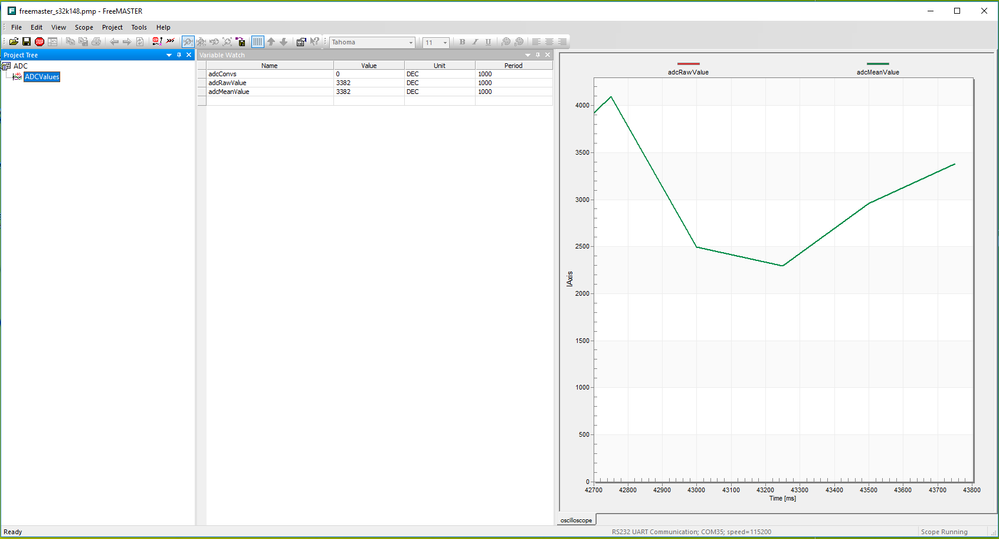This screenshot has height=539, width=999.
Task: Open the File menu
Action: point(17,27)
